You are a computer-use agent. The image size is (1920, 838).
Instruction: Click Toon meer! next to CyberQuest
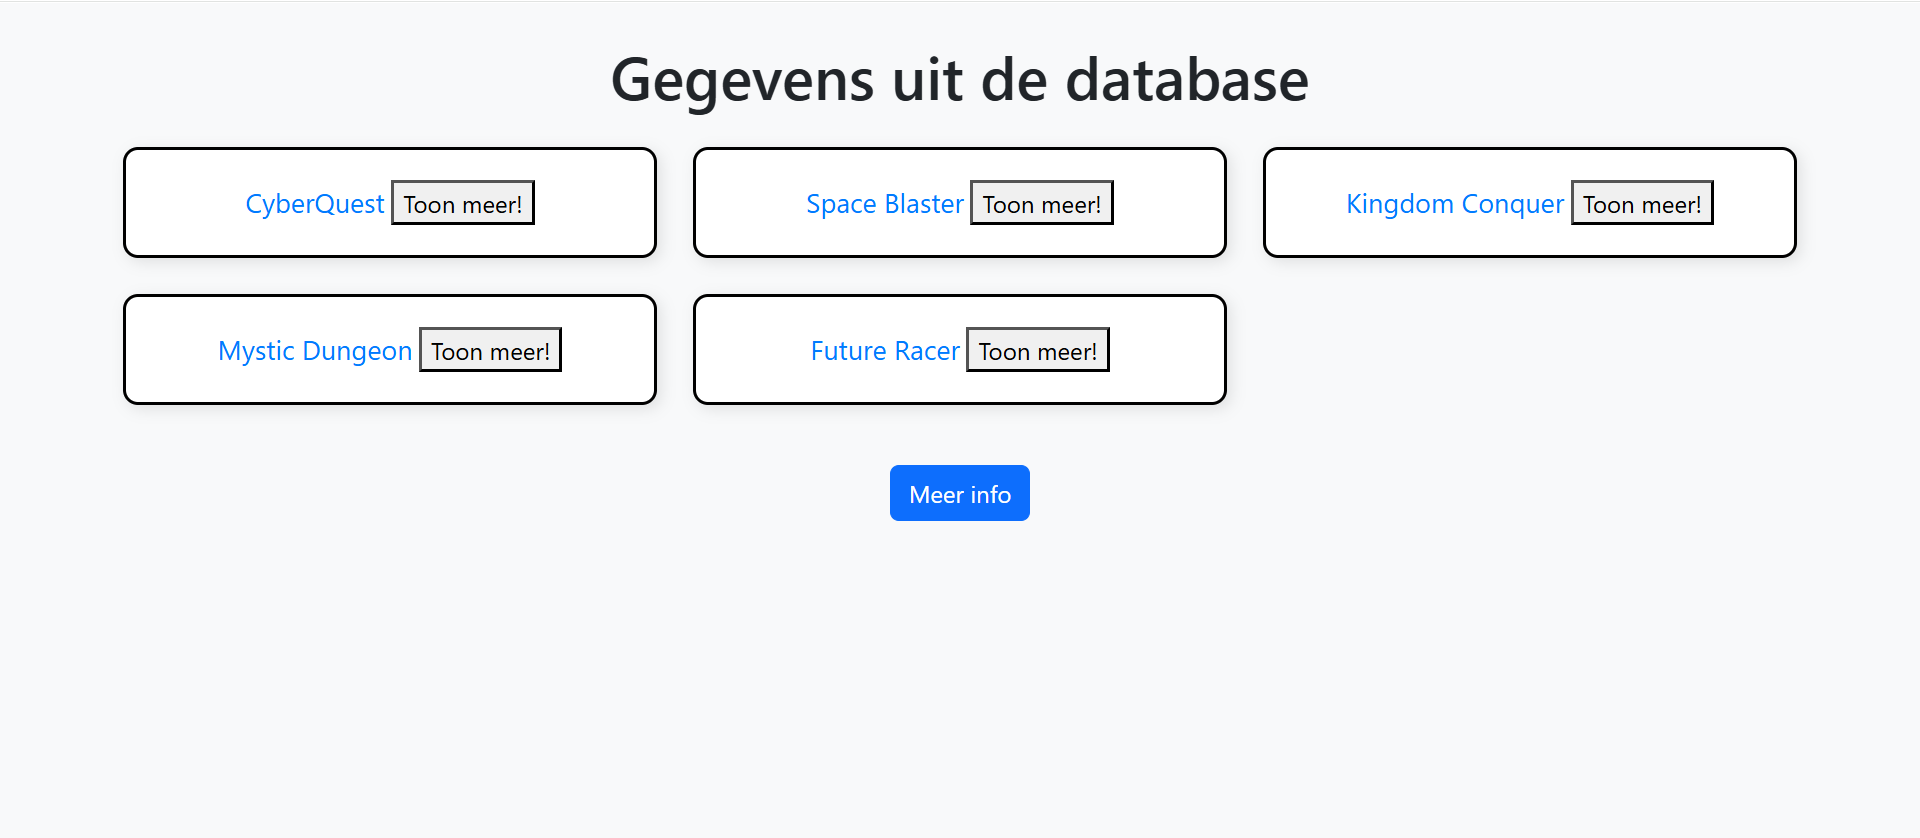462,202
